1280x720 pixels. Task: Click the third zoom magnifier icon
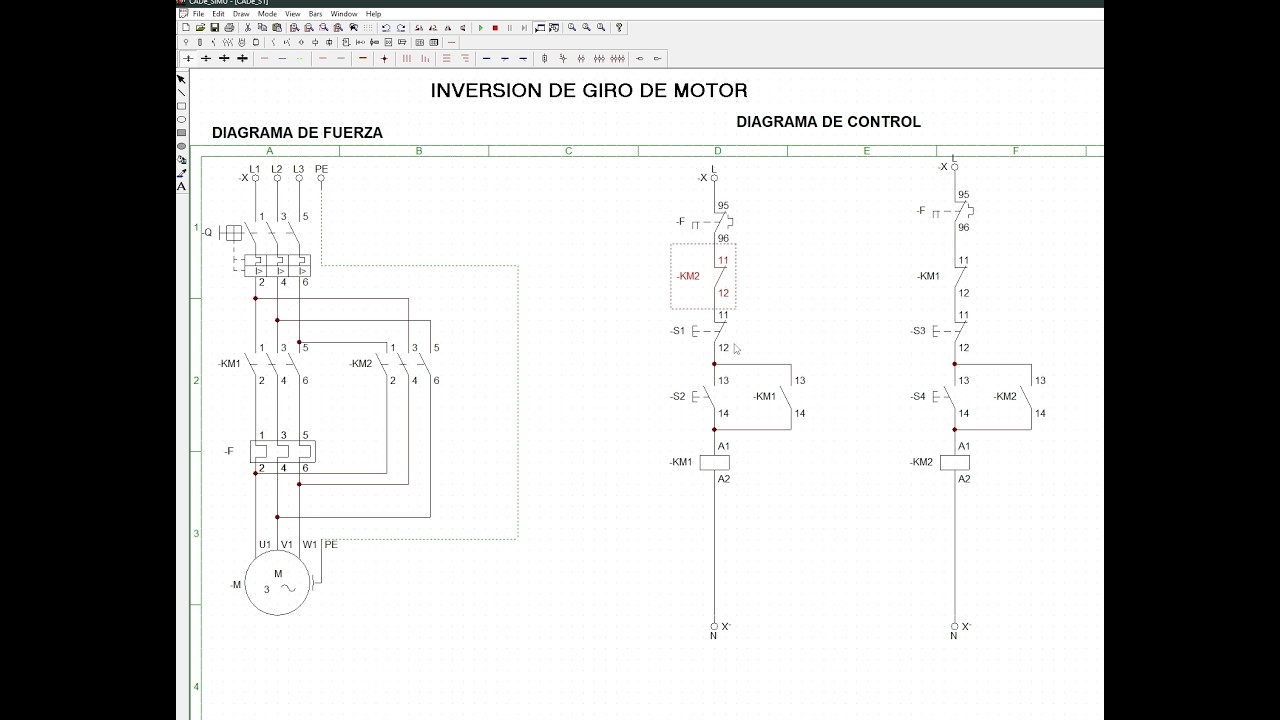click(x=601, y=28)
